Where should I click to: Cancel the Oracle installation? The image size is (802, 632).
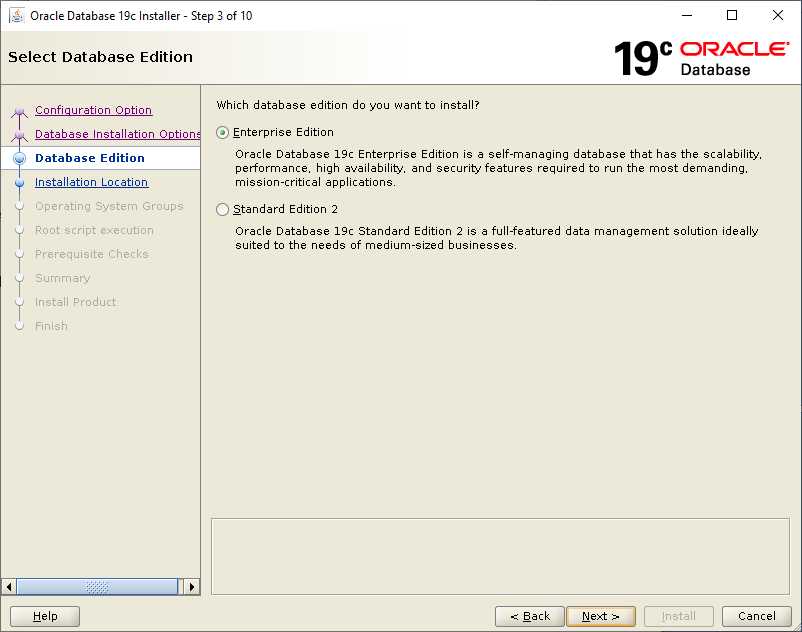(x=756, y=616)
